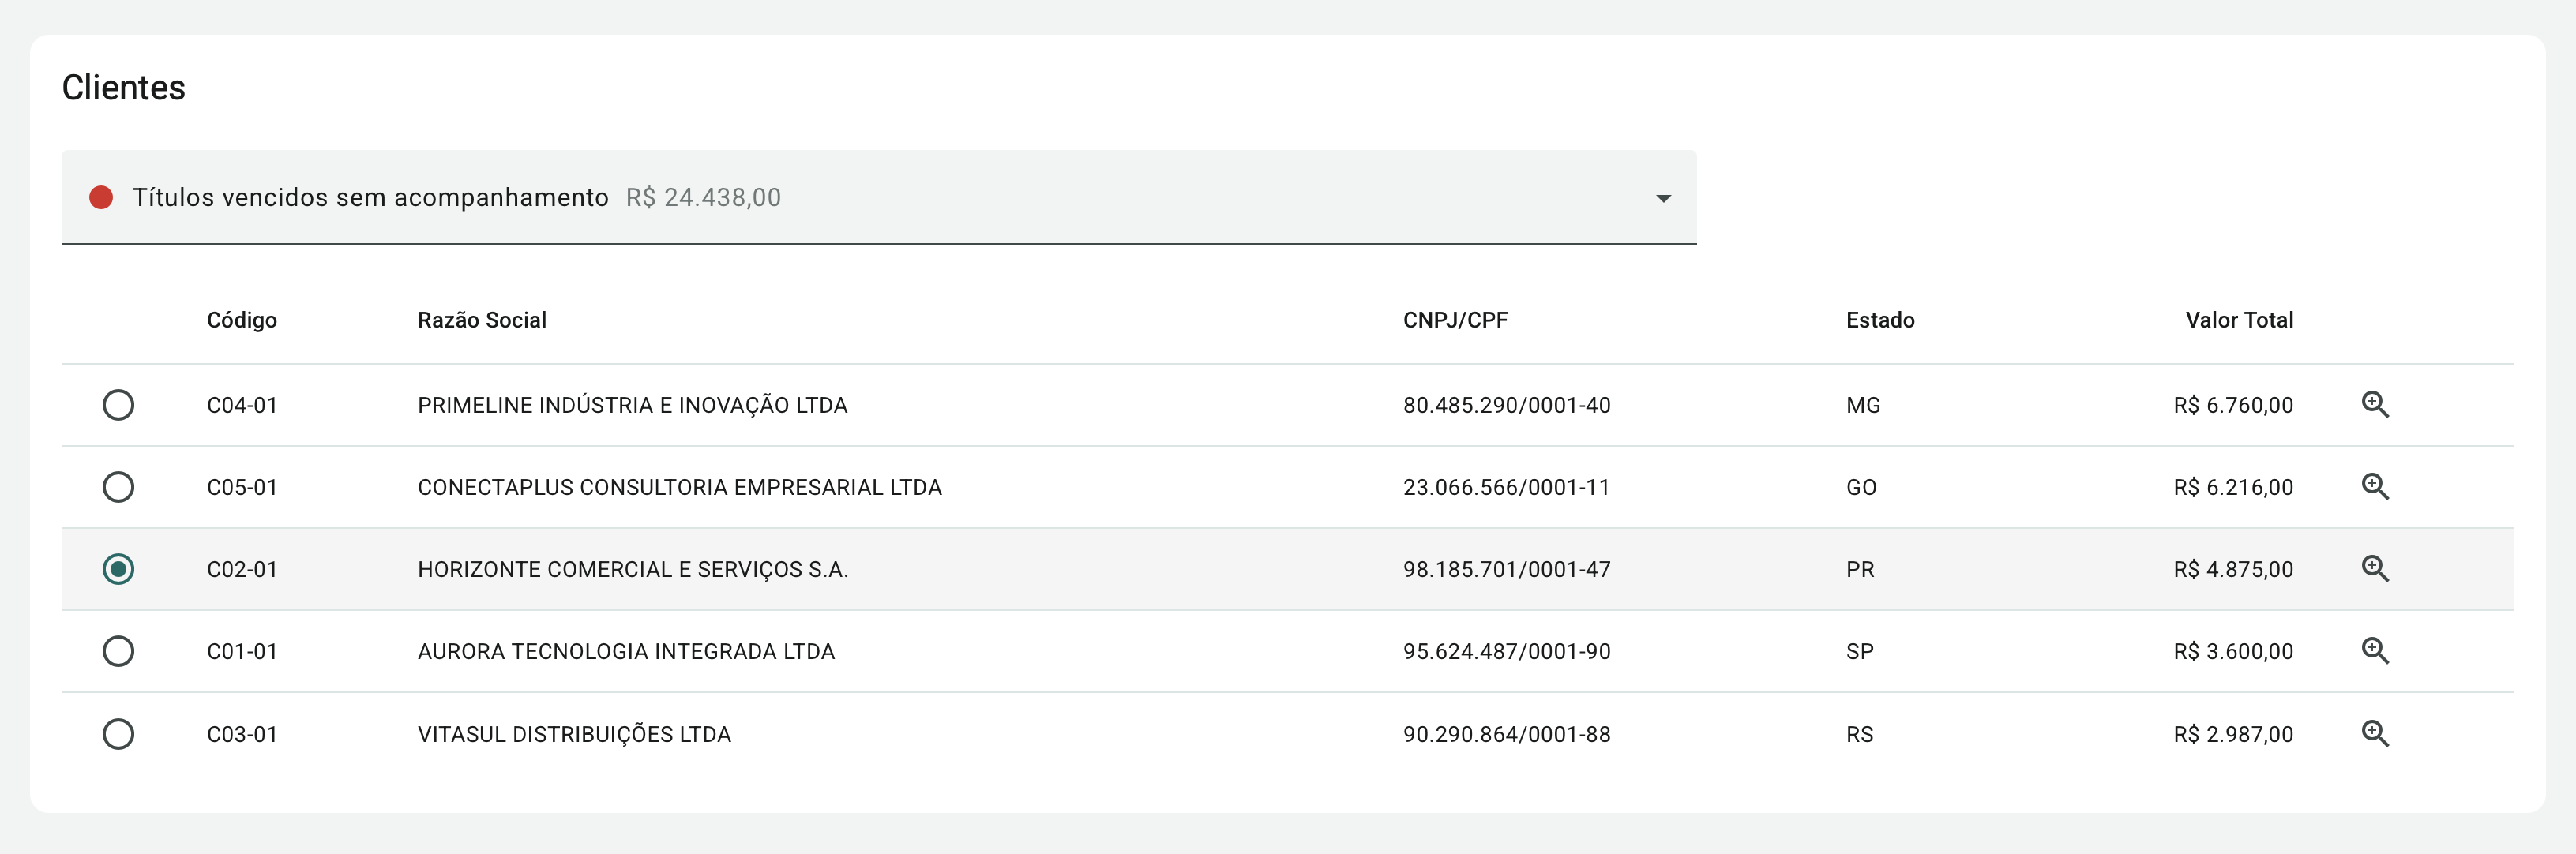The width and height of the screenshot is (2576, 854).
Task: Click the red status dot in dropdown
Action: pos(101,197)
